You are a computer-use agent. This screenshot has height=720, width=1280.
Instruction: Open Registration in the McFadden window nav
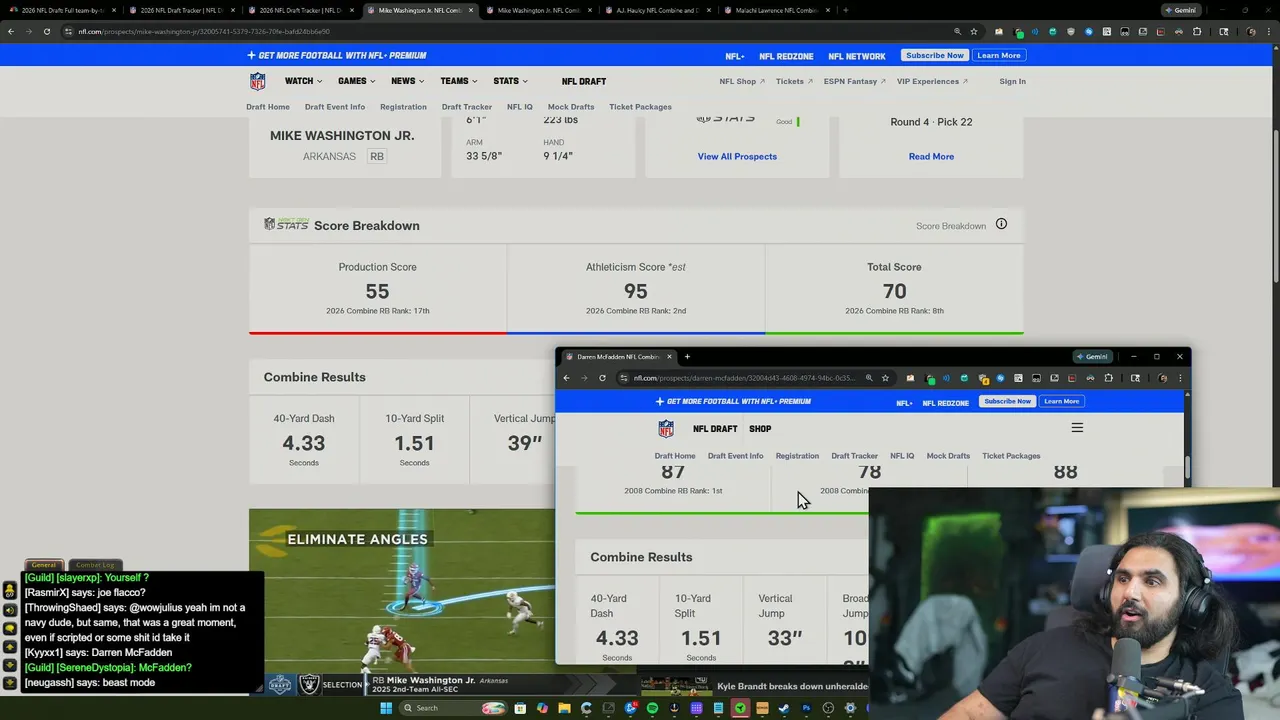797,456
